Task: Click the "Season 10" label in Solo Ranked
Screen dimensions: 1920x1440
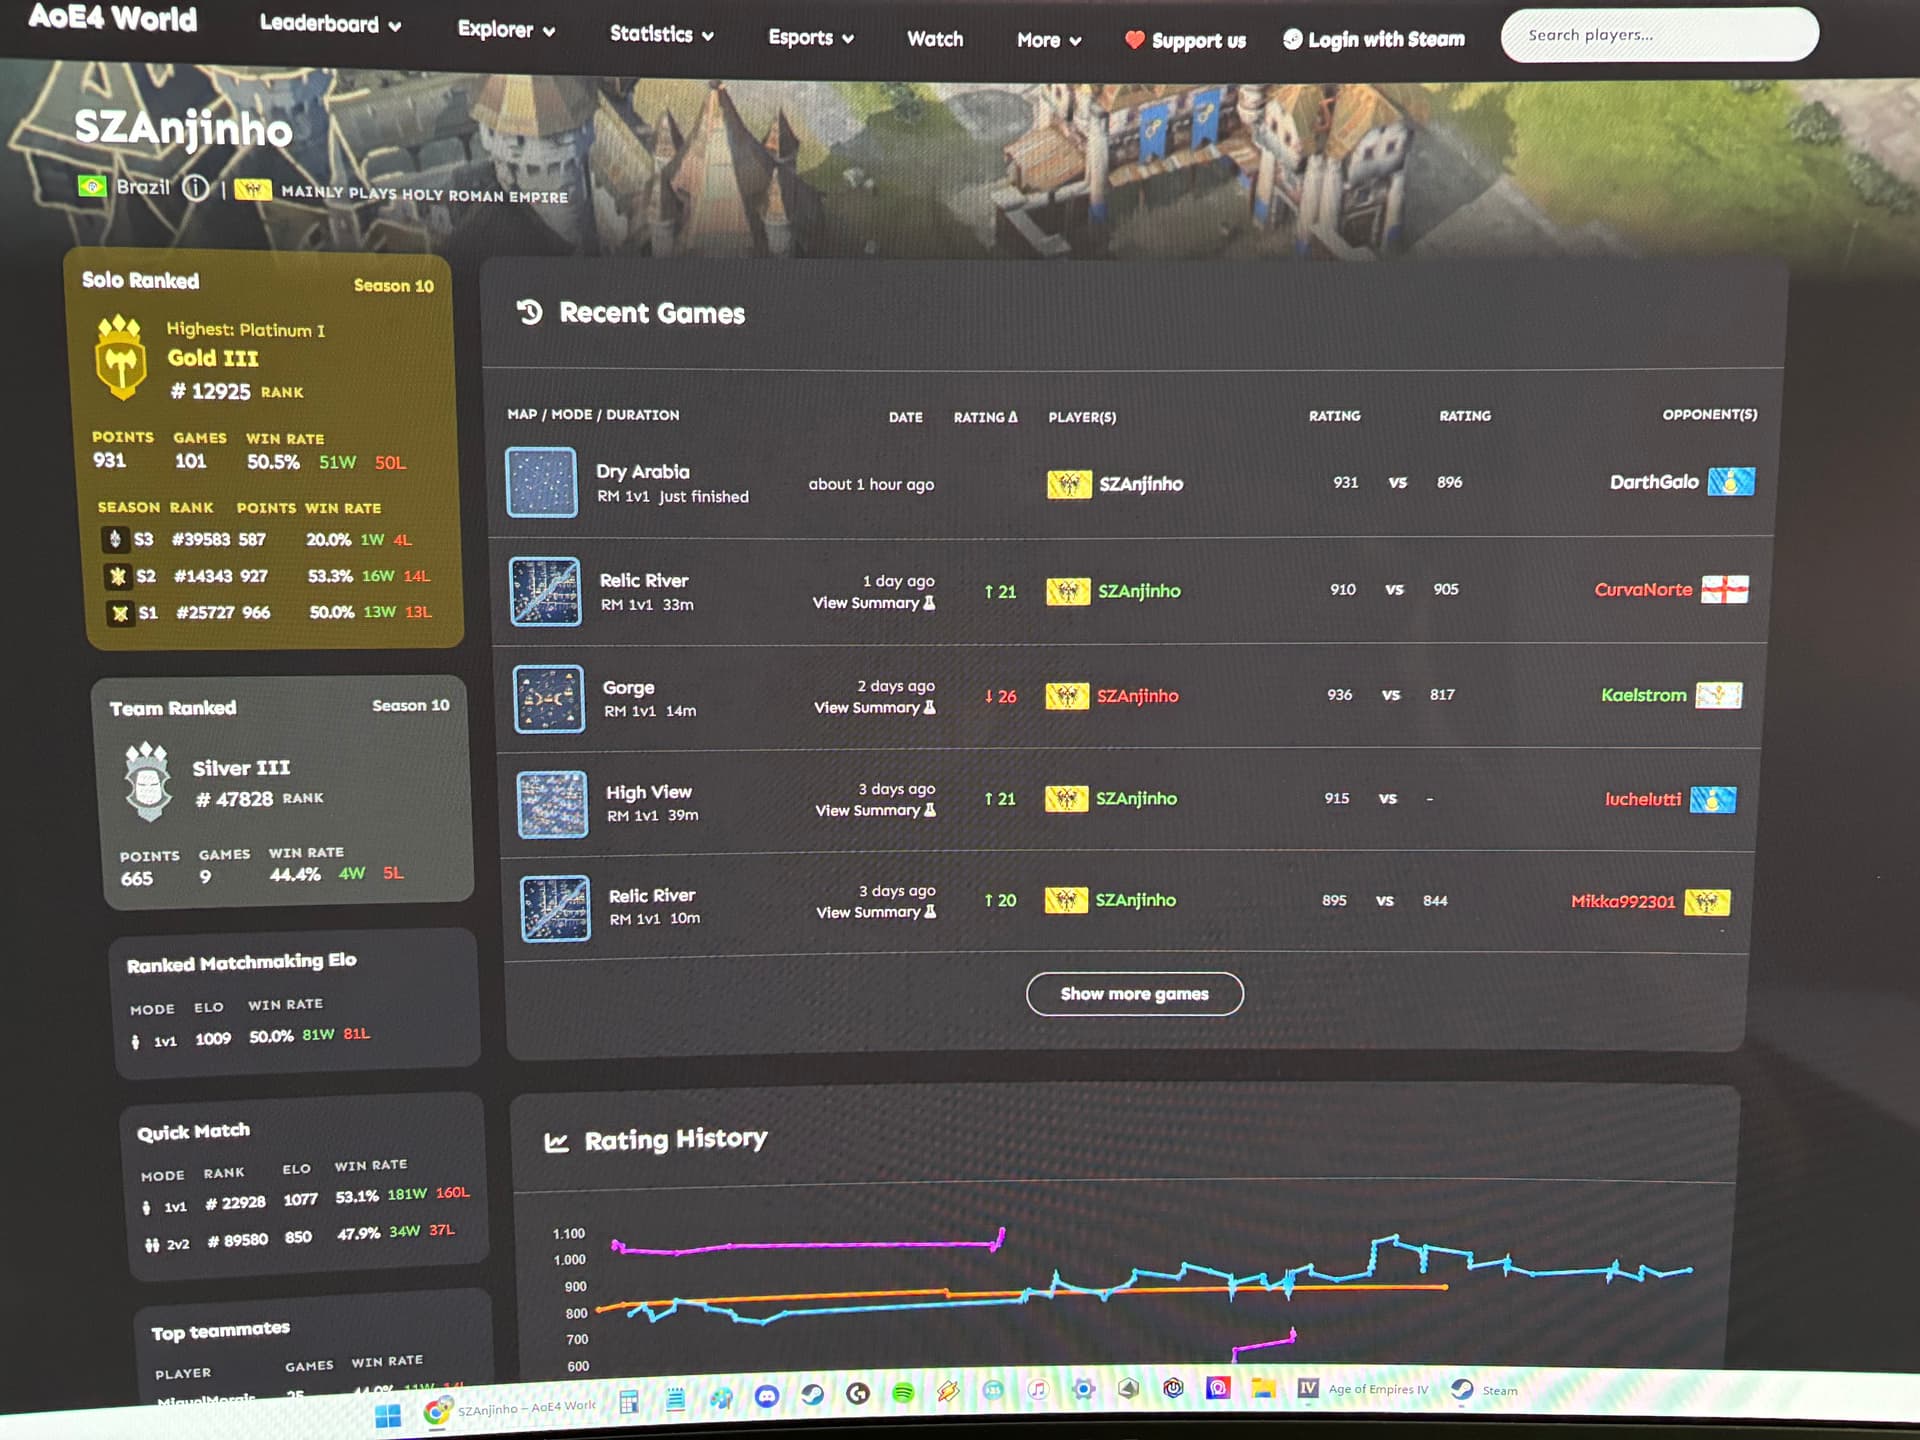Action: point(393,286)
